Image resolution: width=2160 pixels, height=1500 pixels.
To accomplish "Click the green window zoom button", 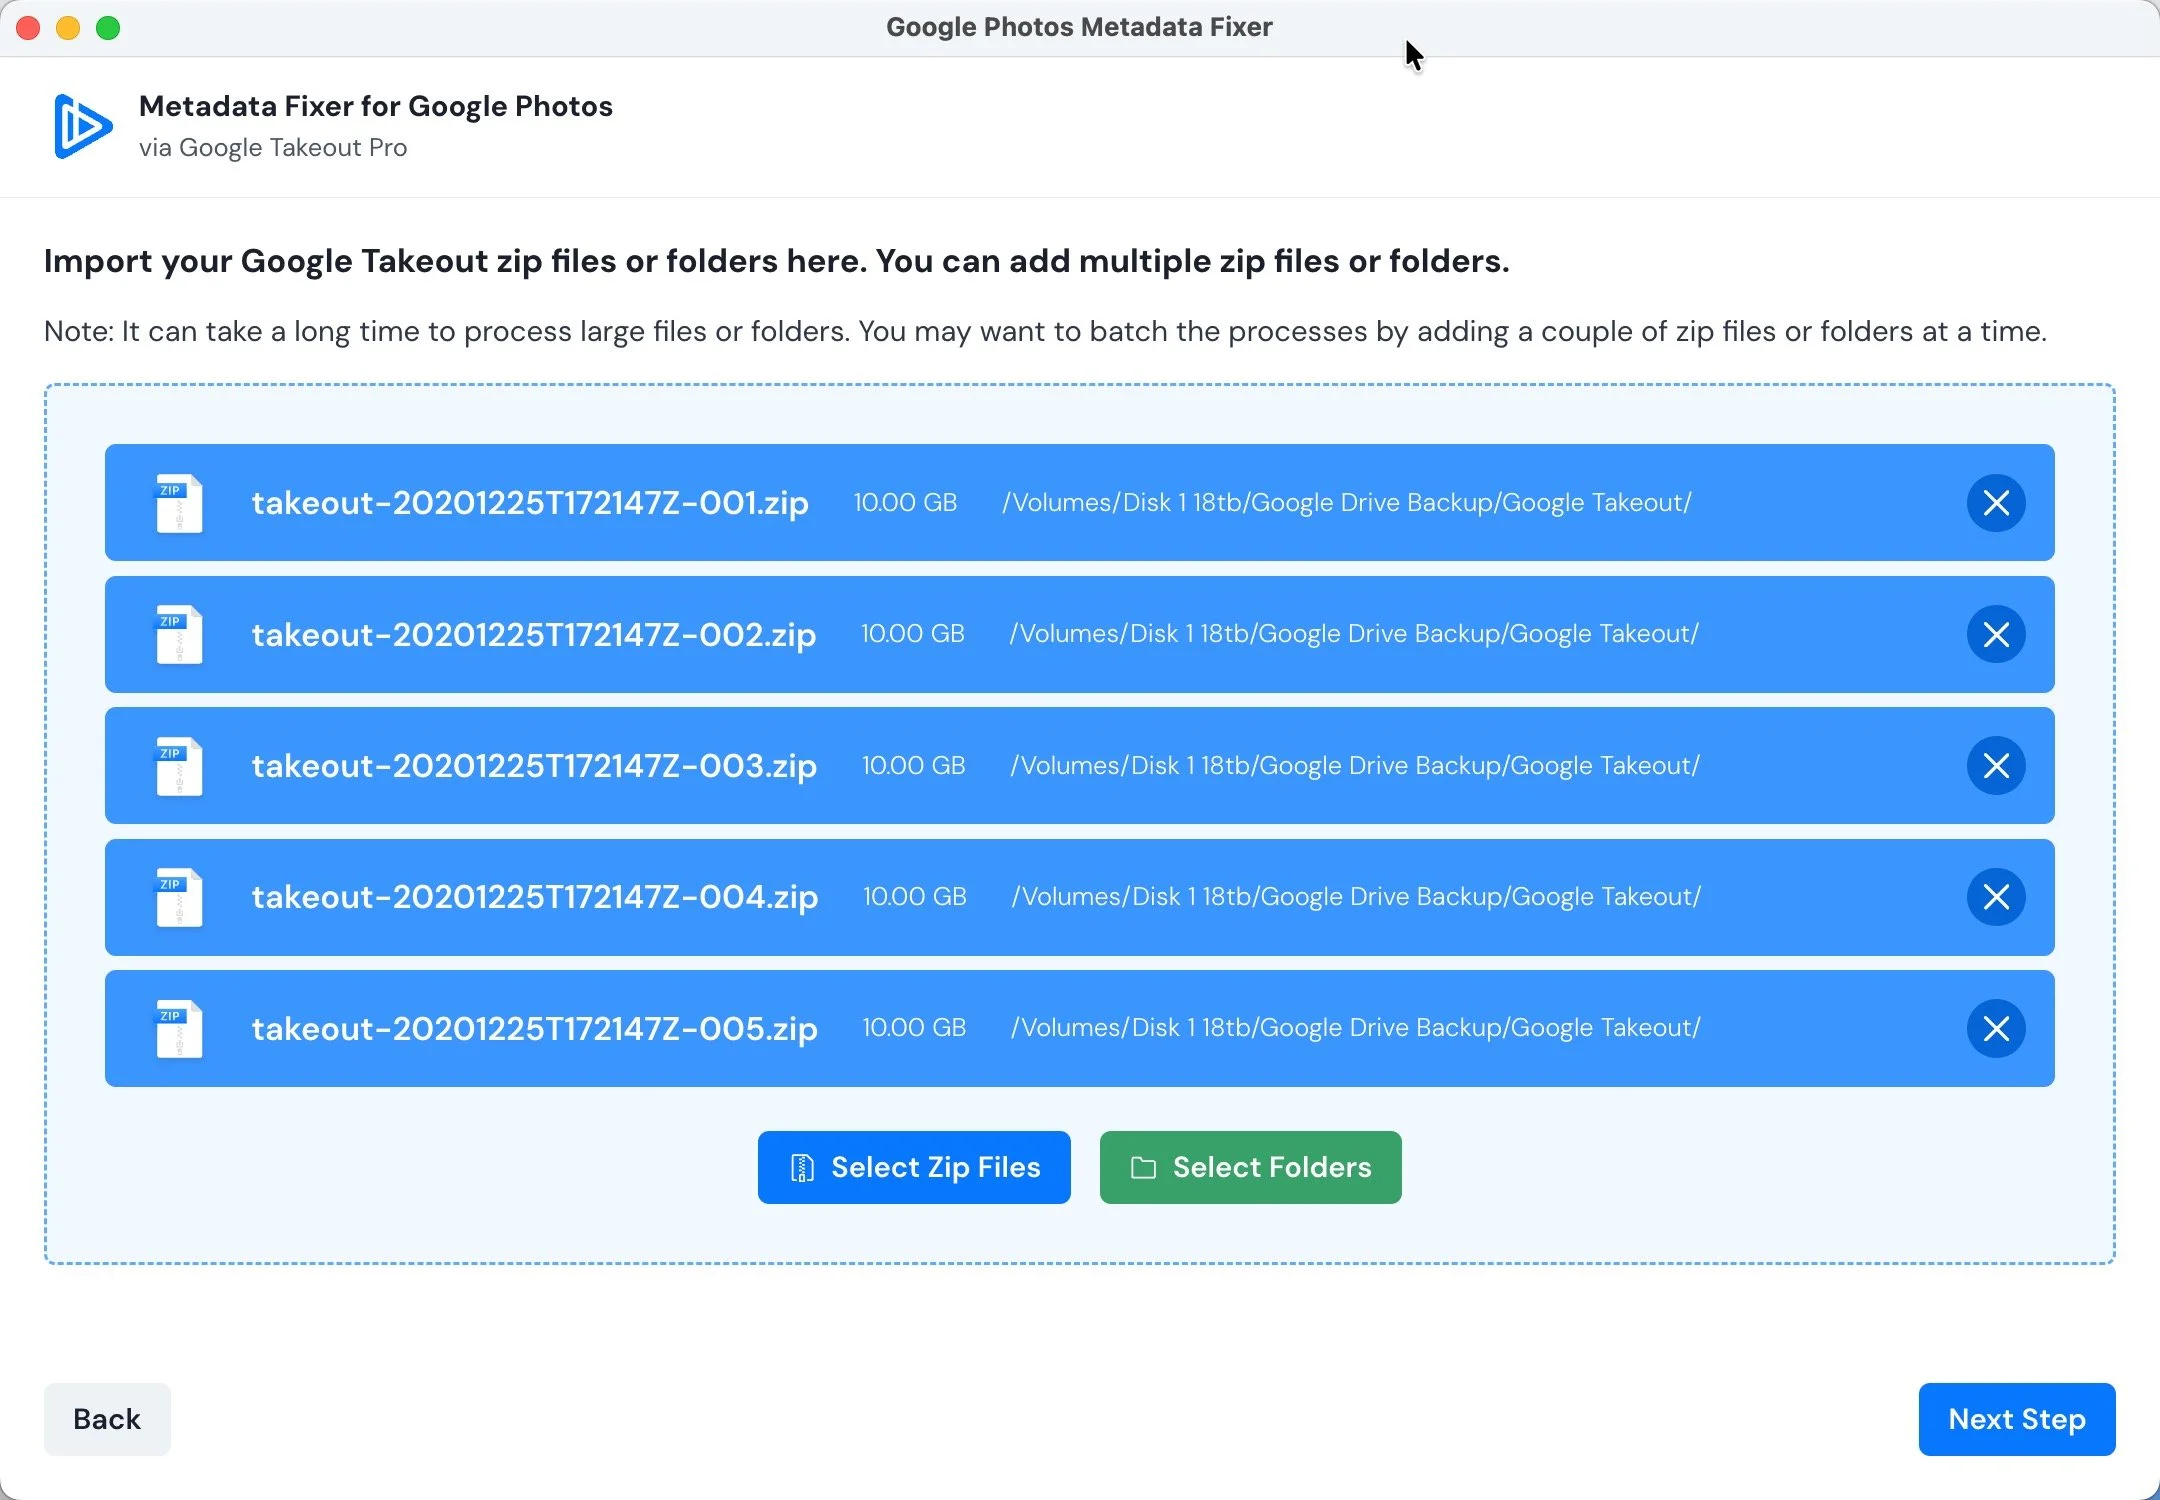I will [x=108, y=28].
